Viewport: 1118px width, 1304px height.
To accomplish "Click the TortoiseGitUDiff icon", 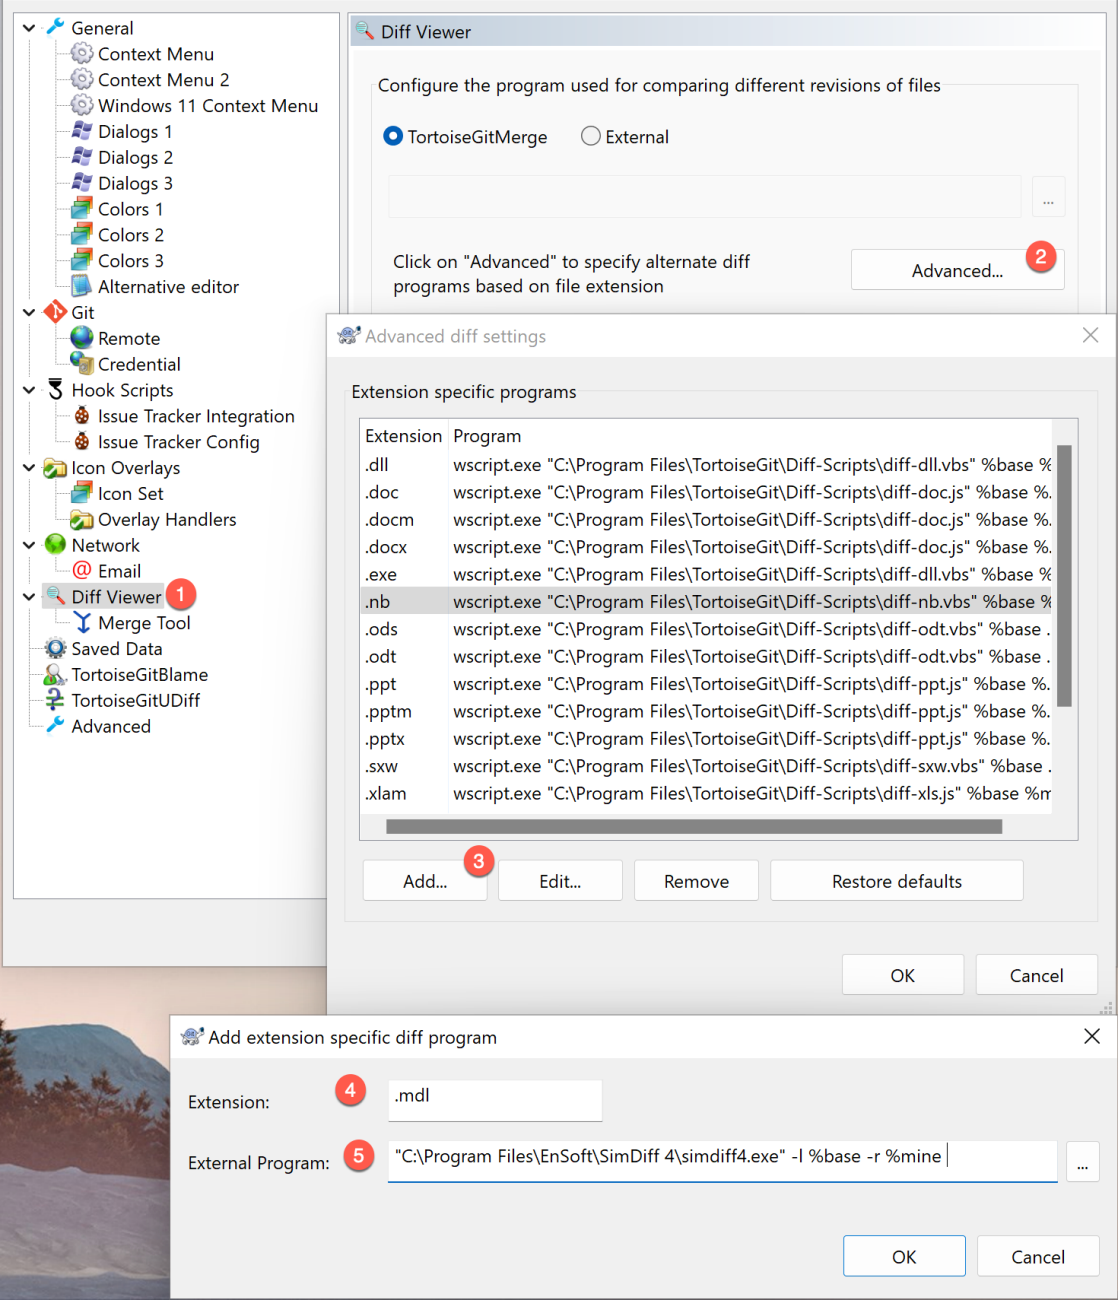I will coord(56,700).
